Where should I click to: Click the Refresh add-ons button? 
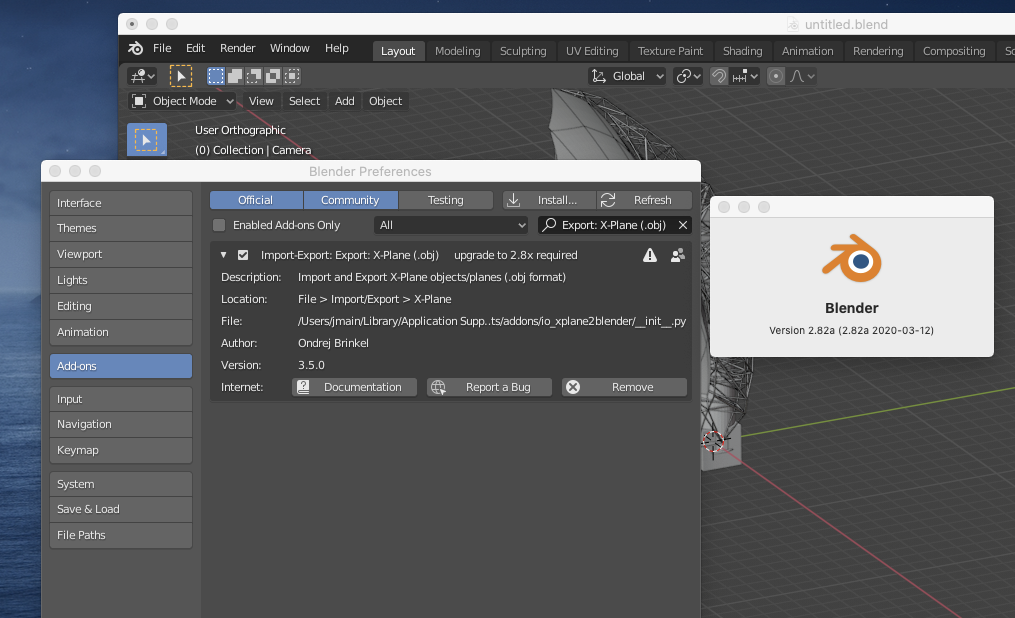click(644, 200)
